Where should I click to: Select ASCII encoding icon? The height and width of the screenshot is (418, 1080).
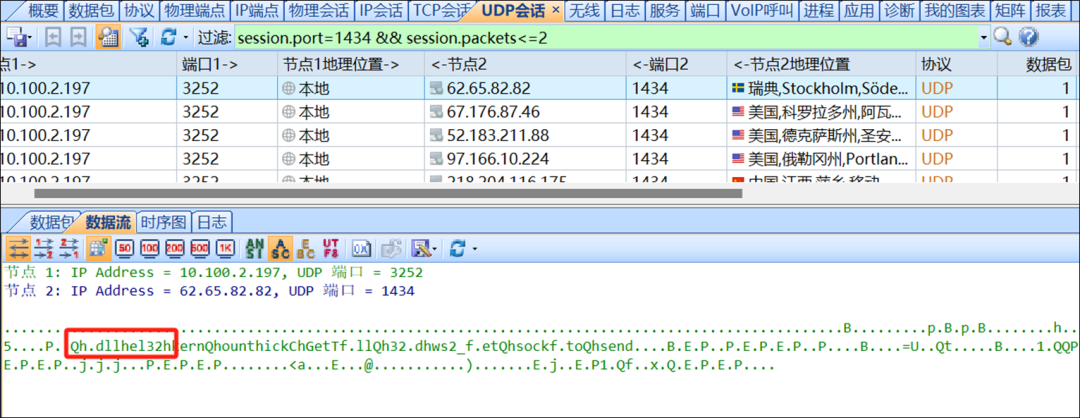tap(279, 247)
